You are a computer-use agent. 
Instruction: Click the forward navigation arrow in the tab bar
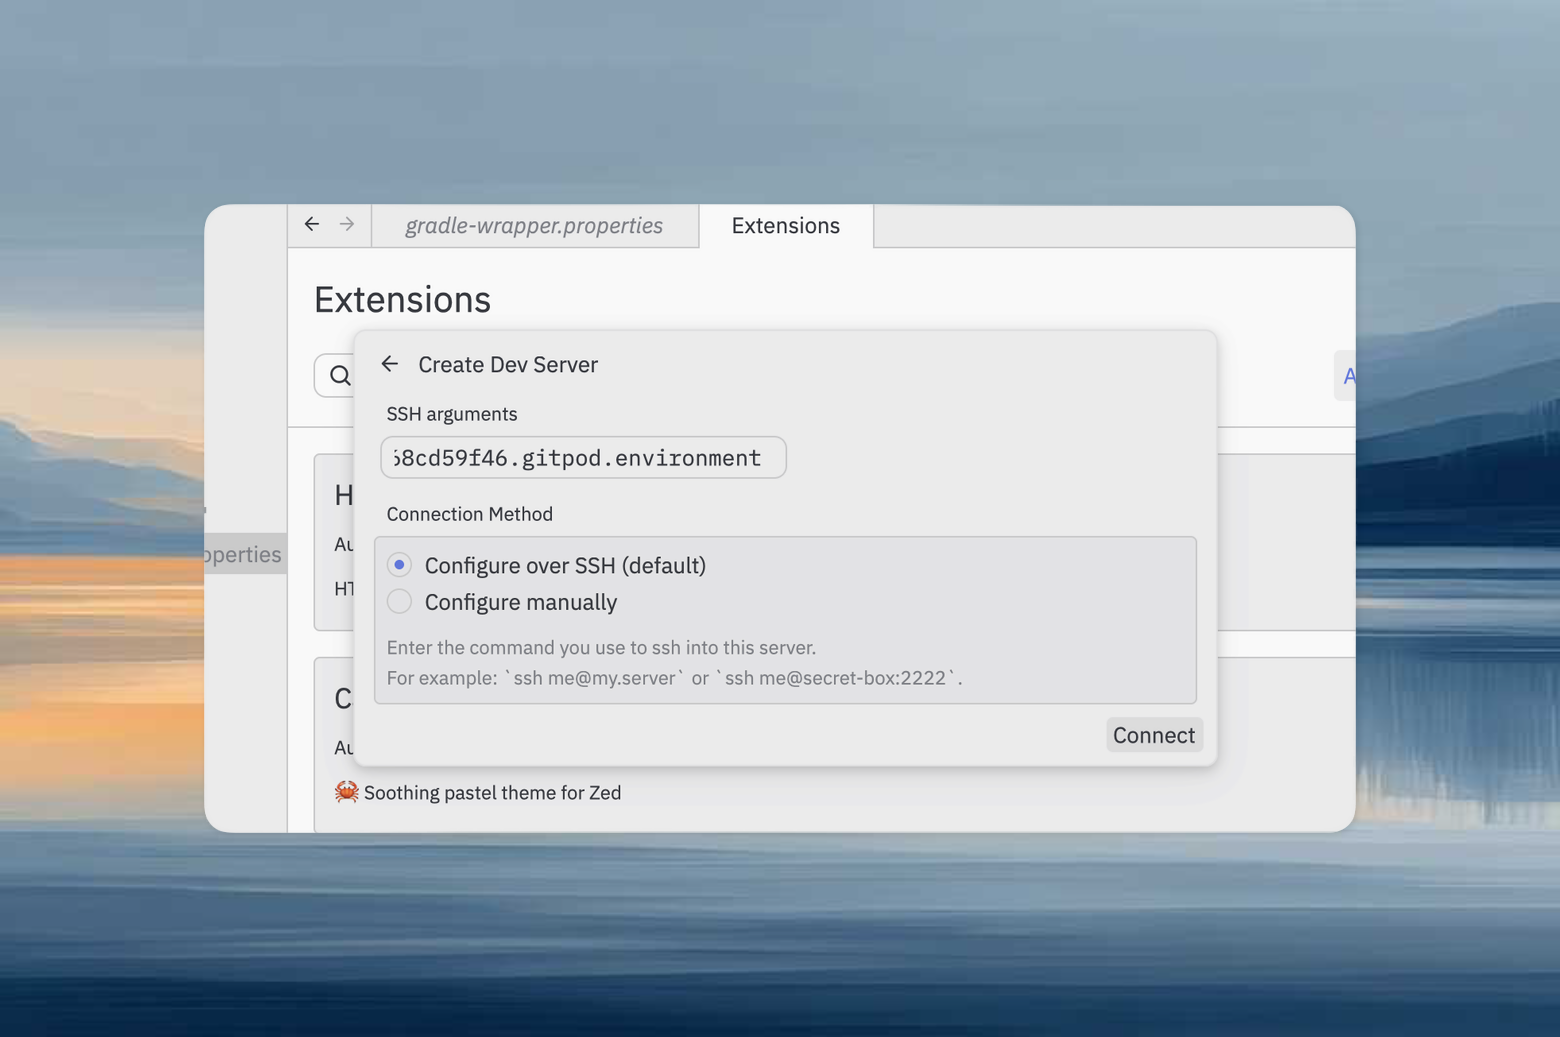(x=345, y=224)
